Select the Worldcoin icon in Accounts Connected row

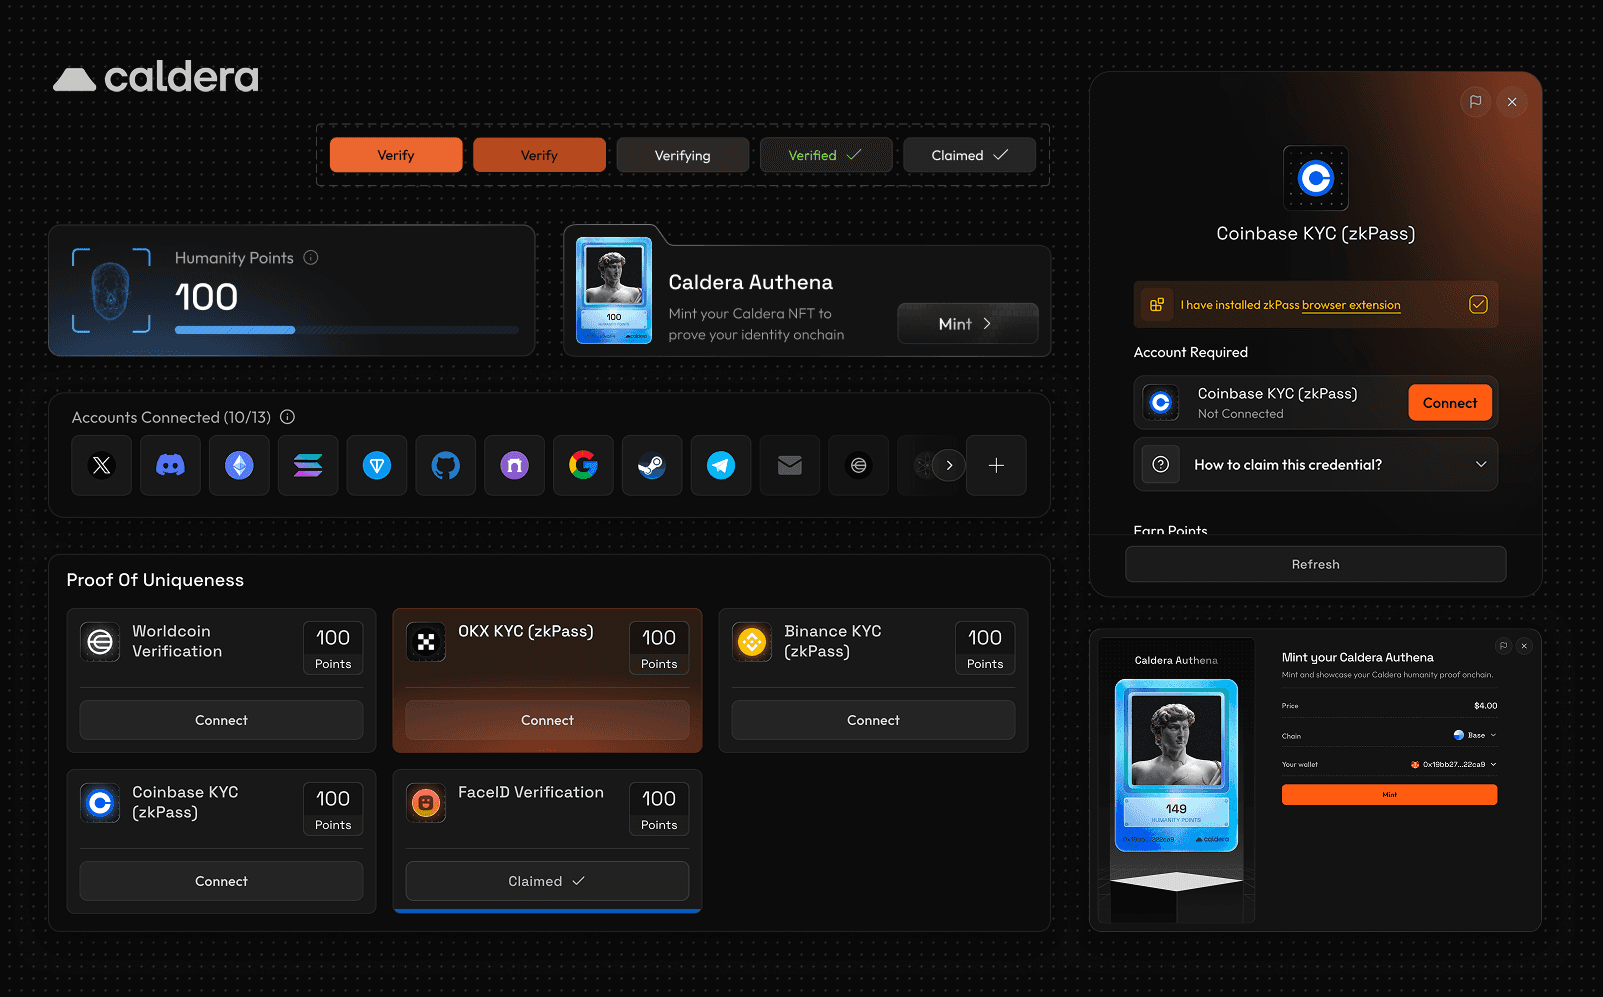[859, 465]
